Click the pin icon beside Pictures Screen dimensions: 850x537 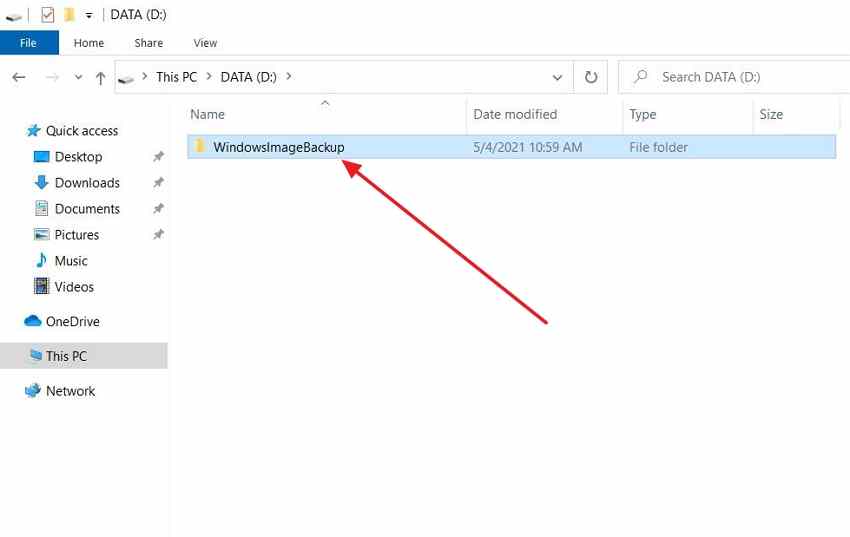158,235
